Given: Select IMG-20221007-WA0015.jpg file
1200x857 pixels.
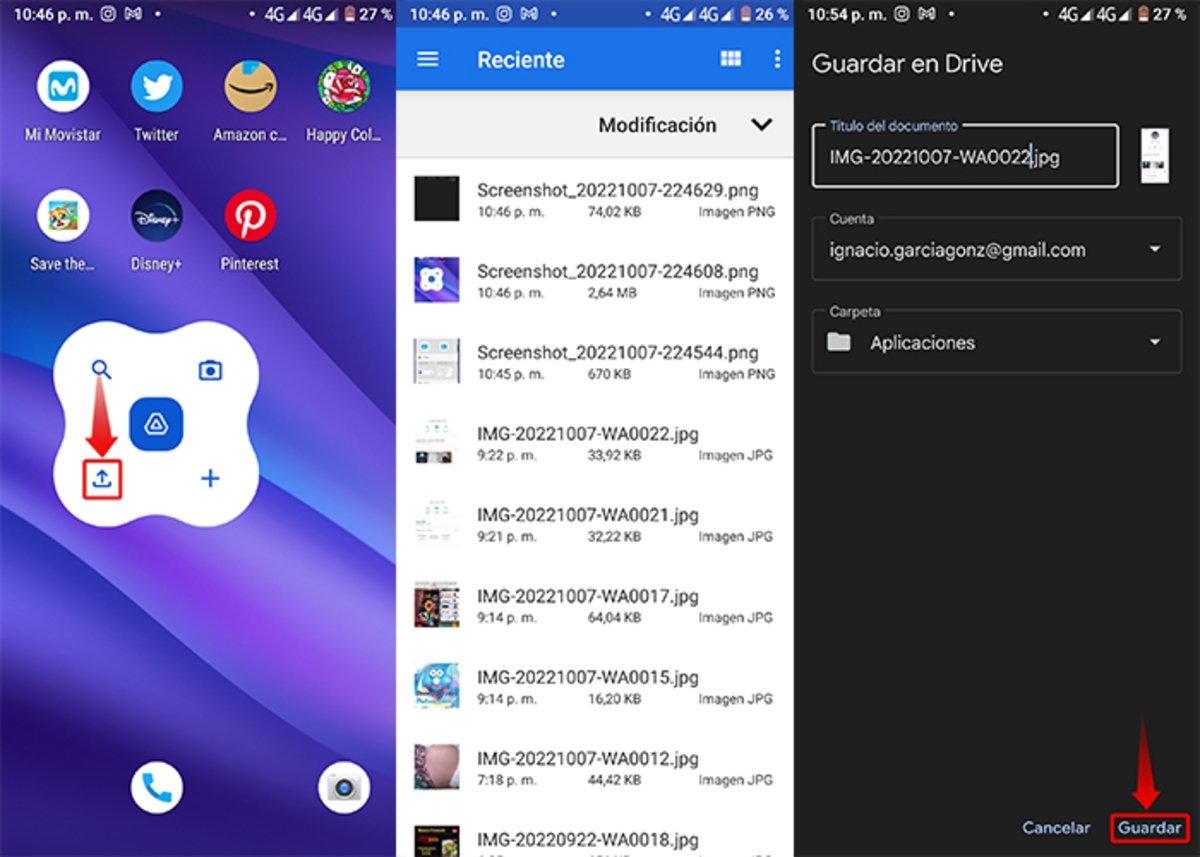Looking at the screenshot, I should click(594, 686).
